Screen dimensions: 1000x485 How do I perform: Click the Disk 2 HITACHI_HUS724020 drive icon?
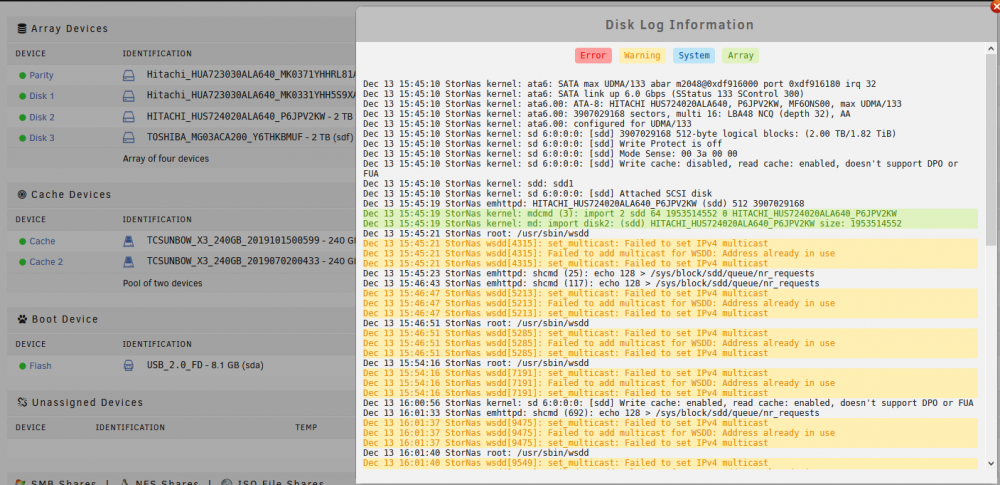point(129,117)
